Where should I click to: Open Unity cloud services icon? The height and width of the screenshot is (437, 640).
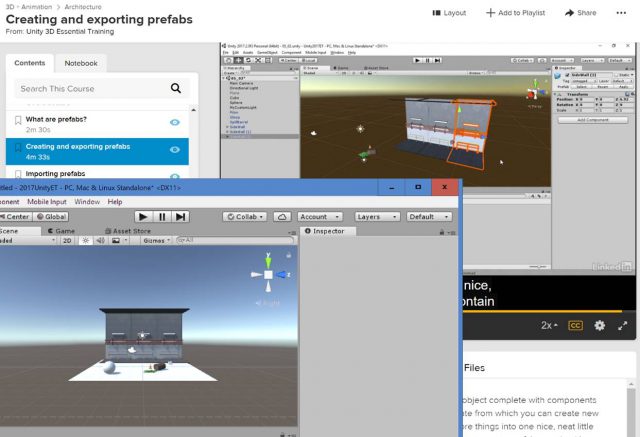pos(282,217)
